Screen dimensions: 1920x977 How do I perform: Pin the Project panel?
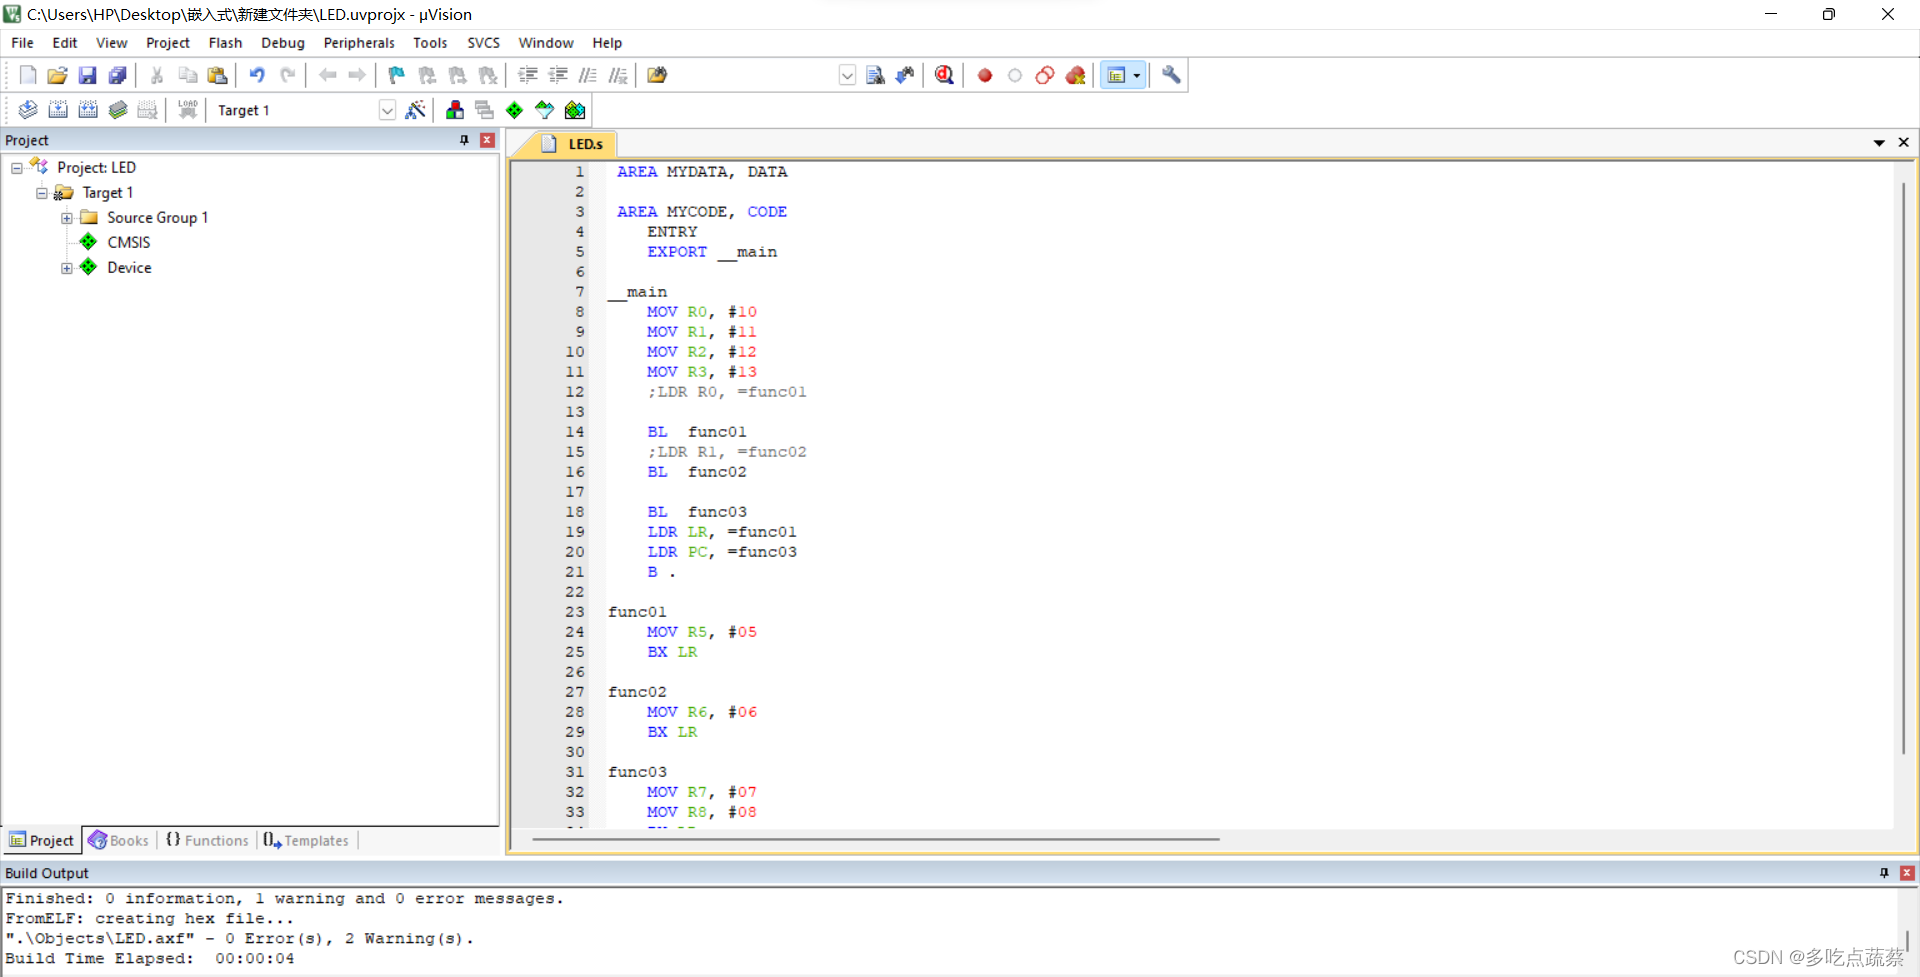click(x=464, y=140)
